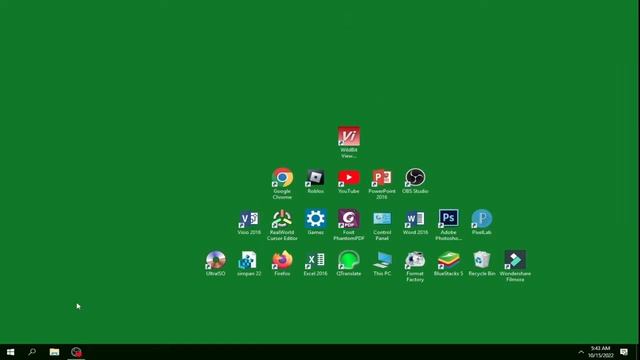This screenshot has height=360, width=640.
Task: Open the Action Center notifications
Action: pos(624,352)
